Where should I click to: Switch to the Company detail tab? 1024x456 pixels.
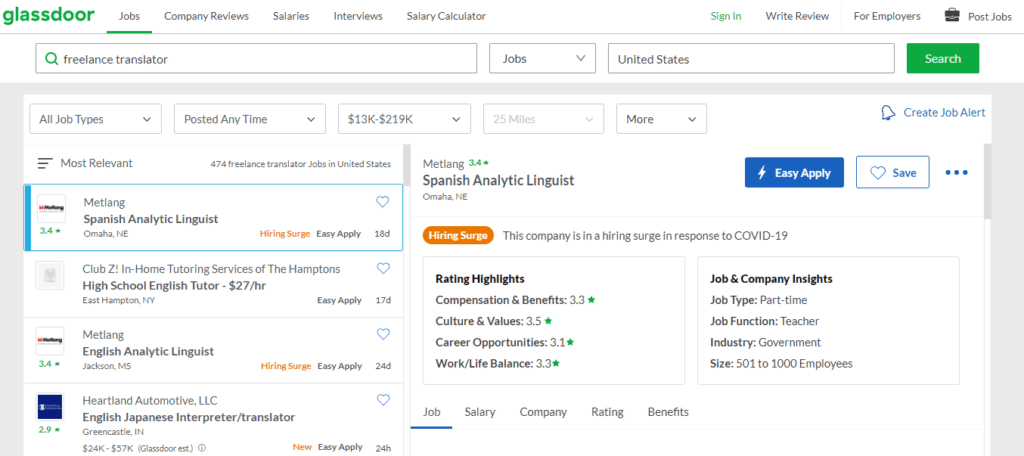(543, 412)
